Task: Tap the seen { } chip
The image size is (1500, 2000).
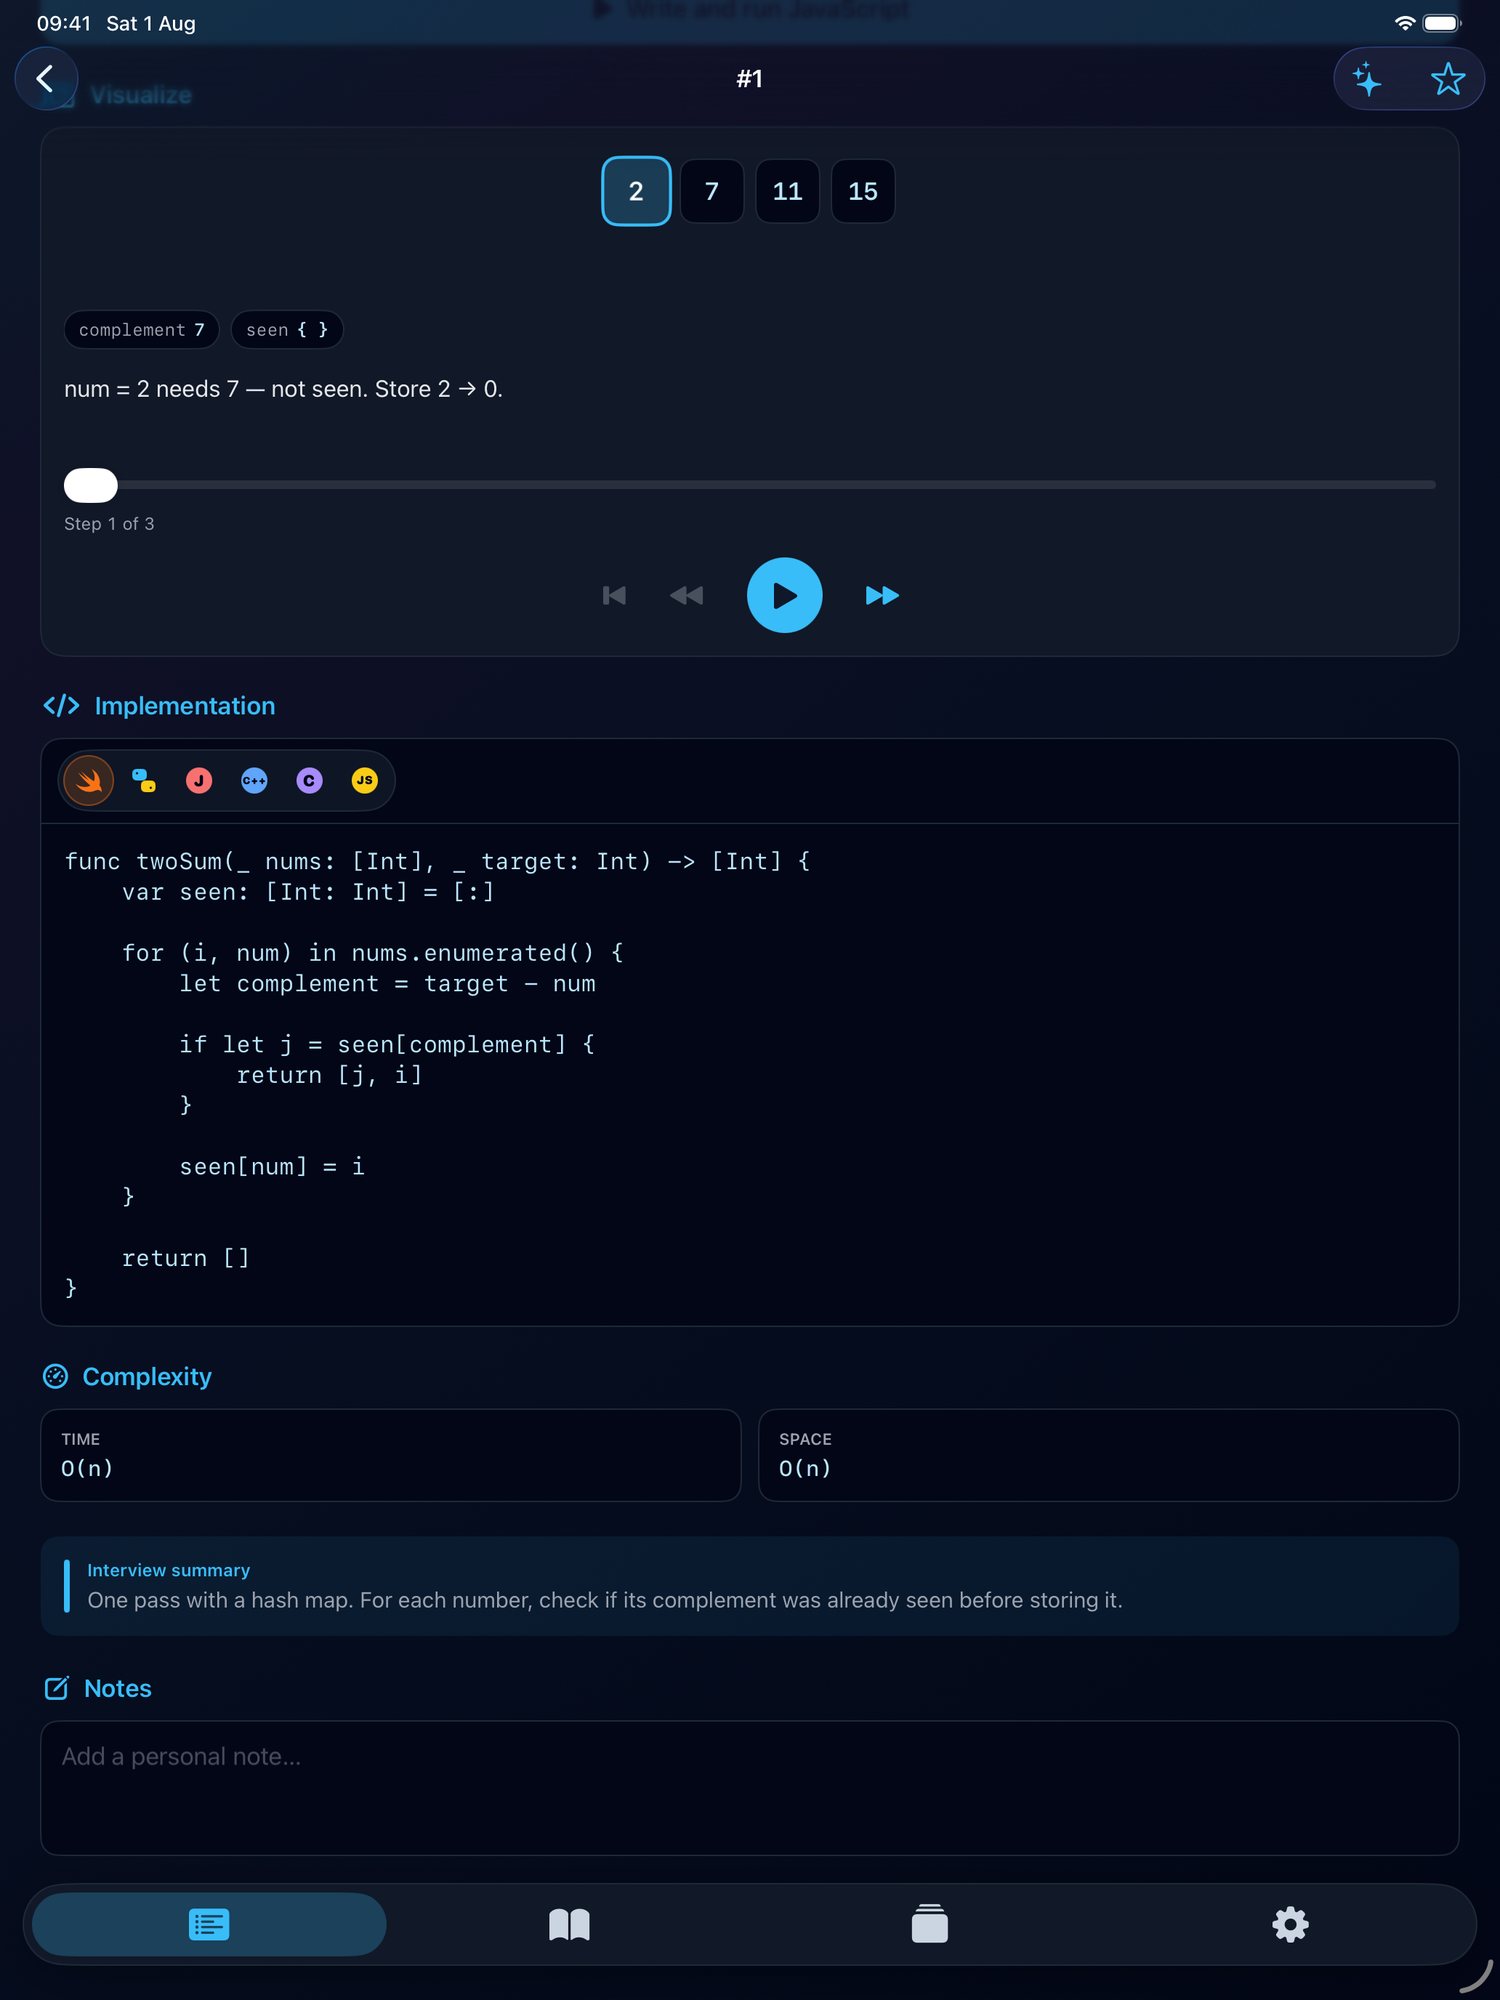Action: coord(287,330)
